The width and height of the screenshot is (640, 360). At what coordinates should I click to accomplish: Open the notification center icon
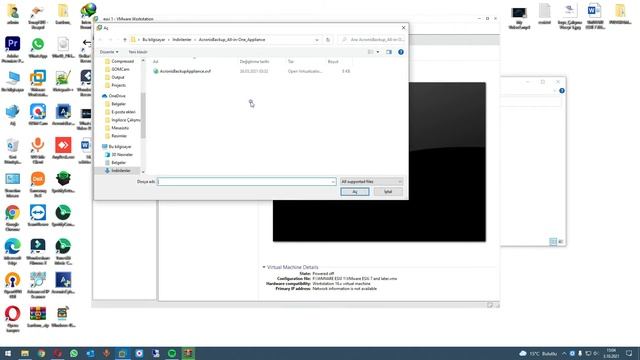coord(629,353)
